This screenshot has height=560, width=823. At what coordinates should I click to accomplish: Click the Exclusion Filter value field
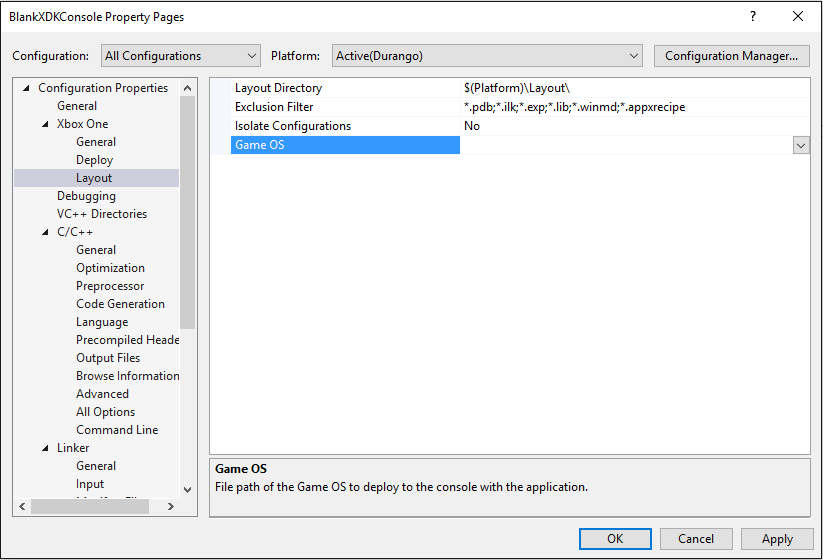coord(635,107)
